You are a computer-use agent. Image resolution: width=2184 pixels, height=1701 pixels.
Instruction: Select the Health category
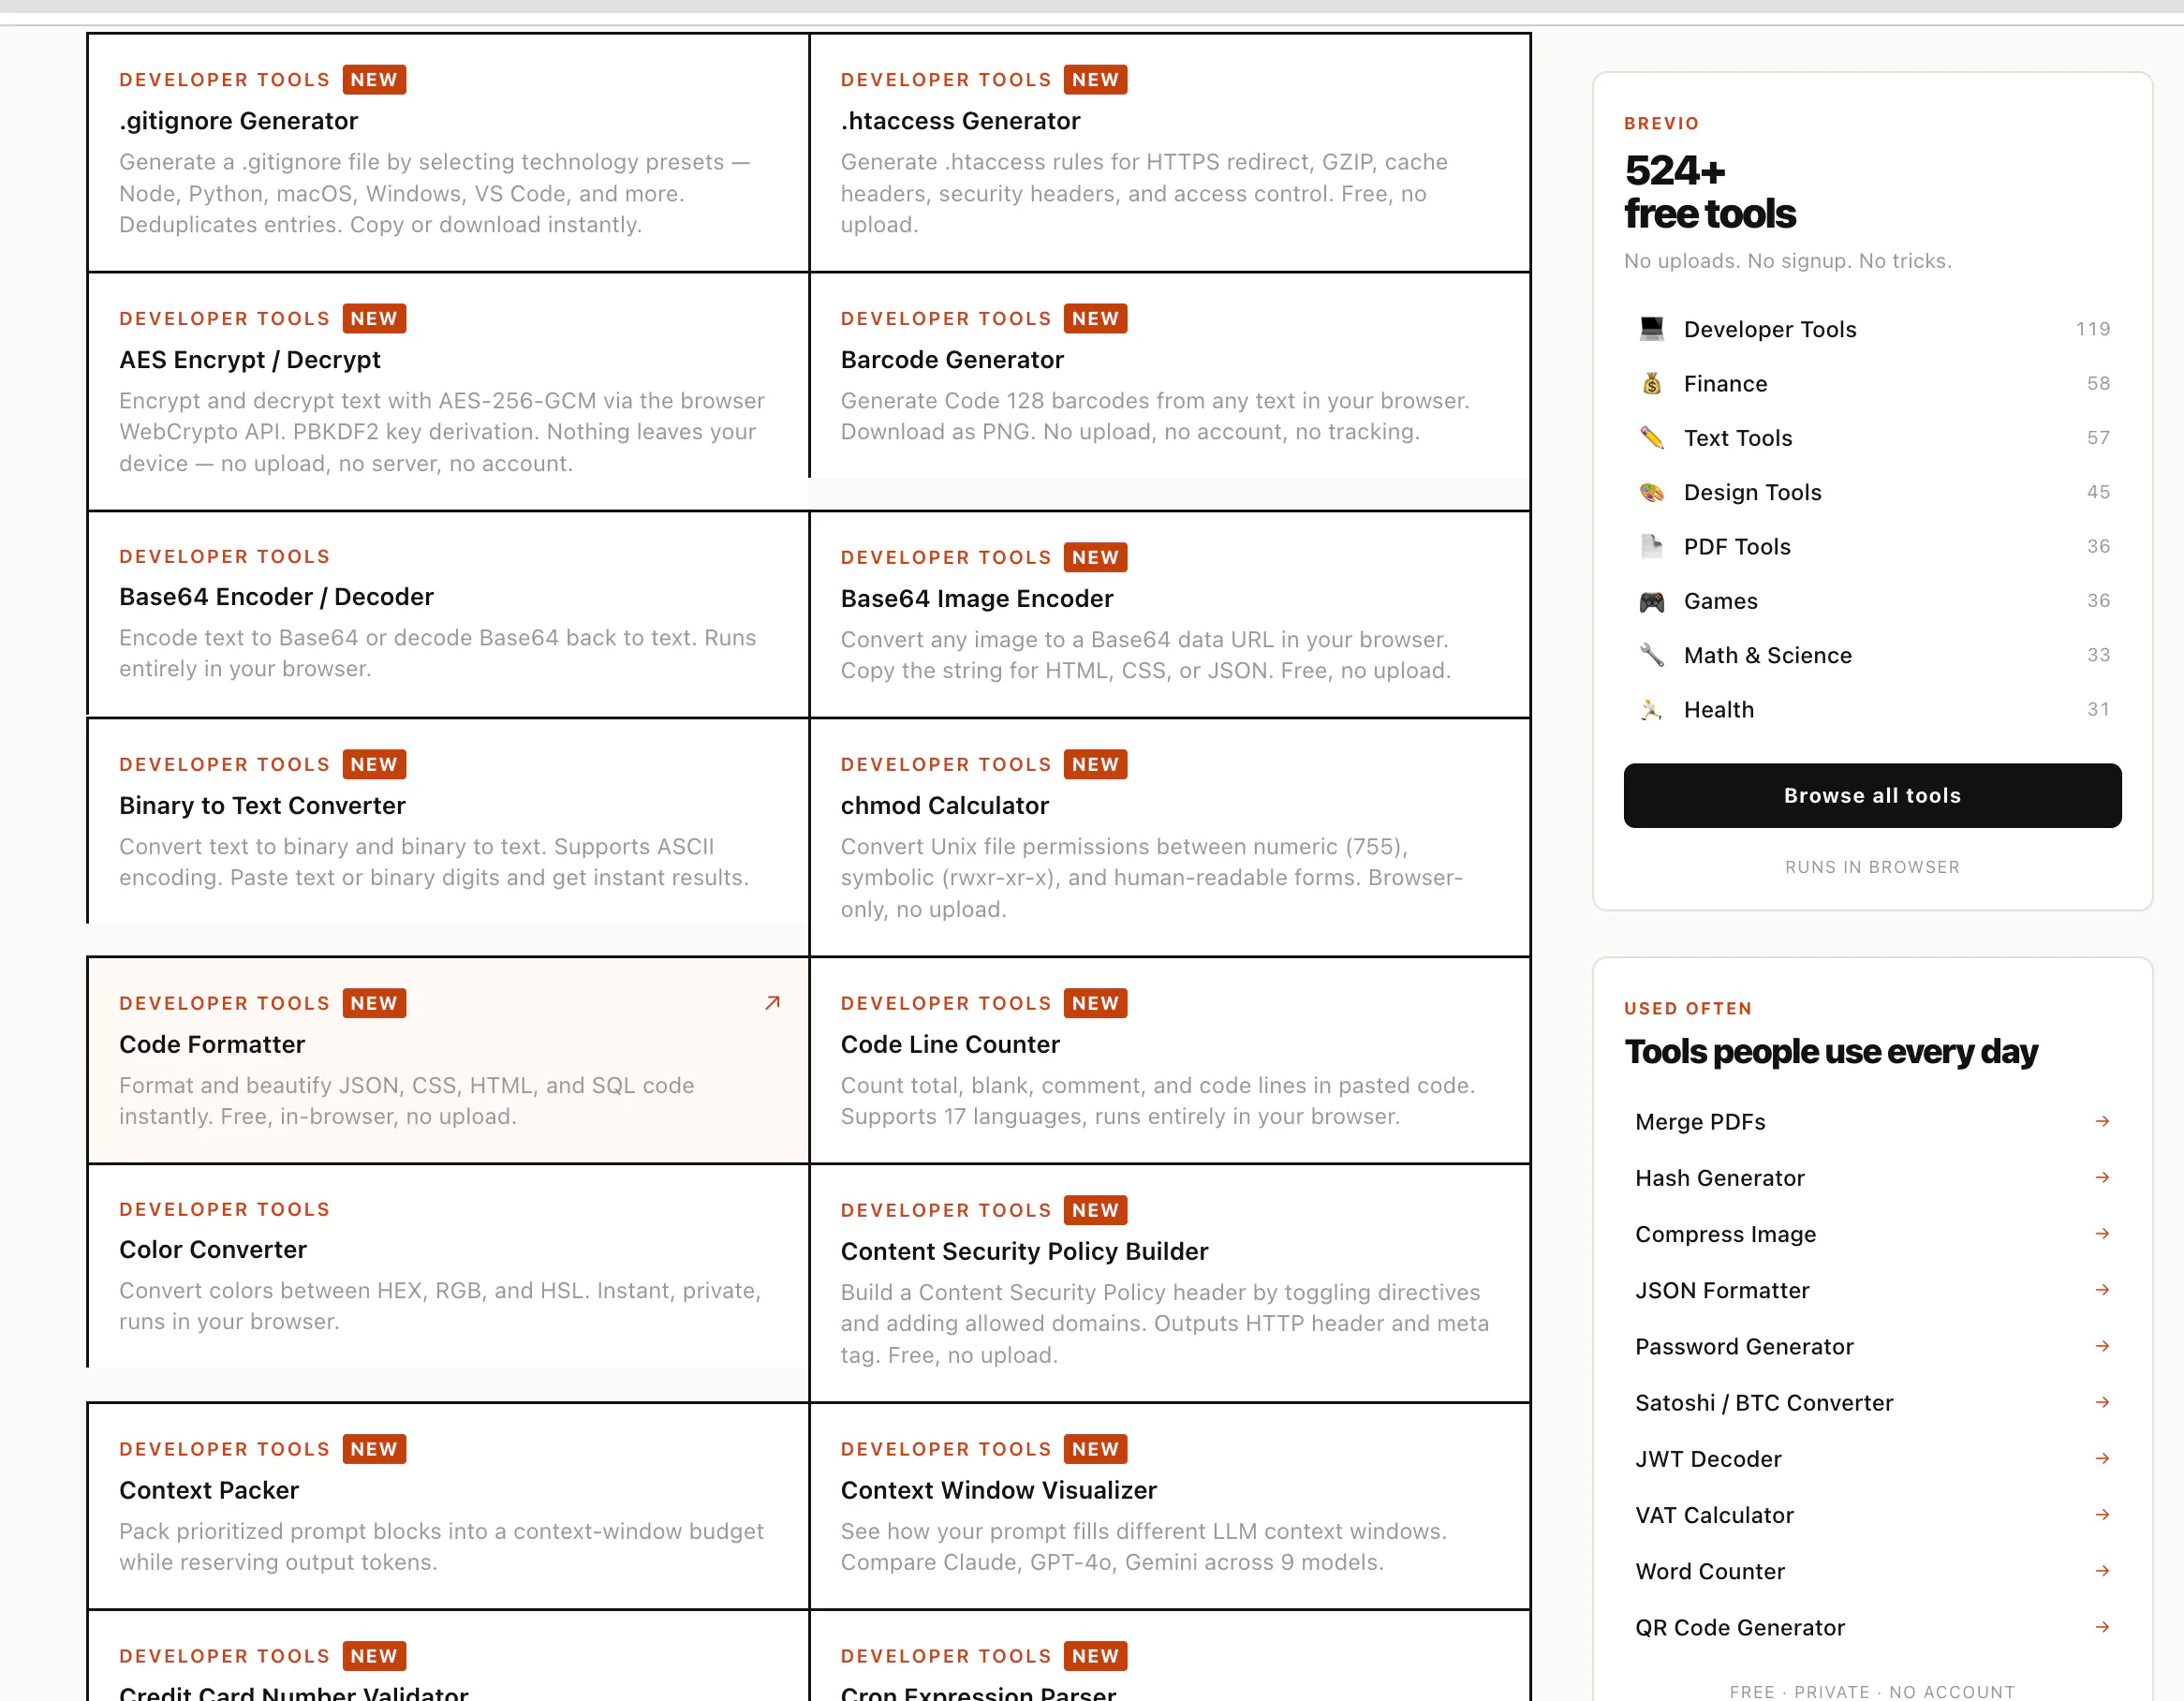[x=1872, y=709]
